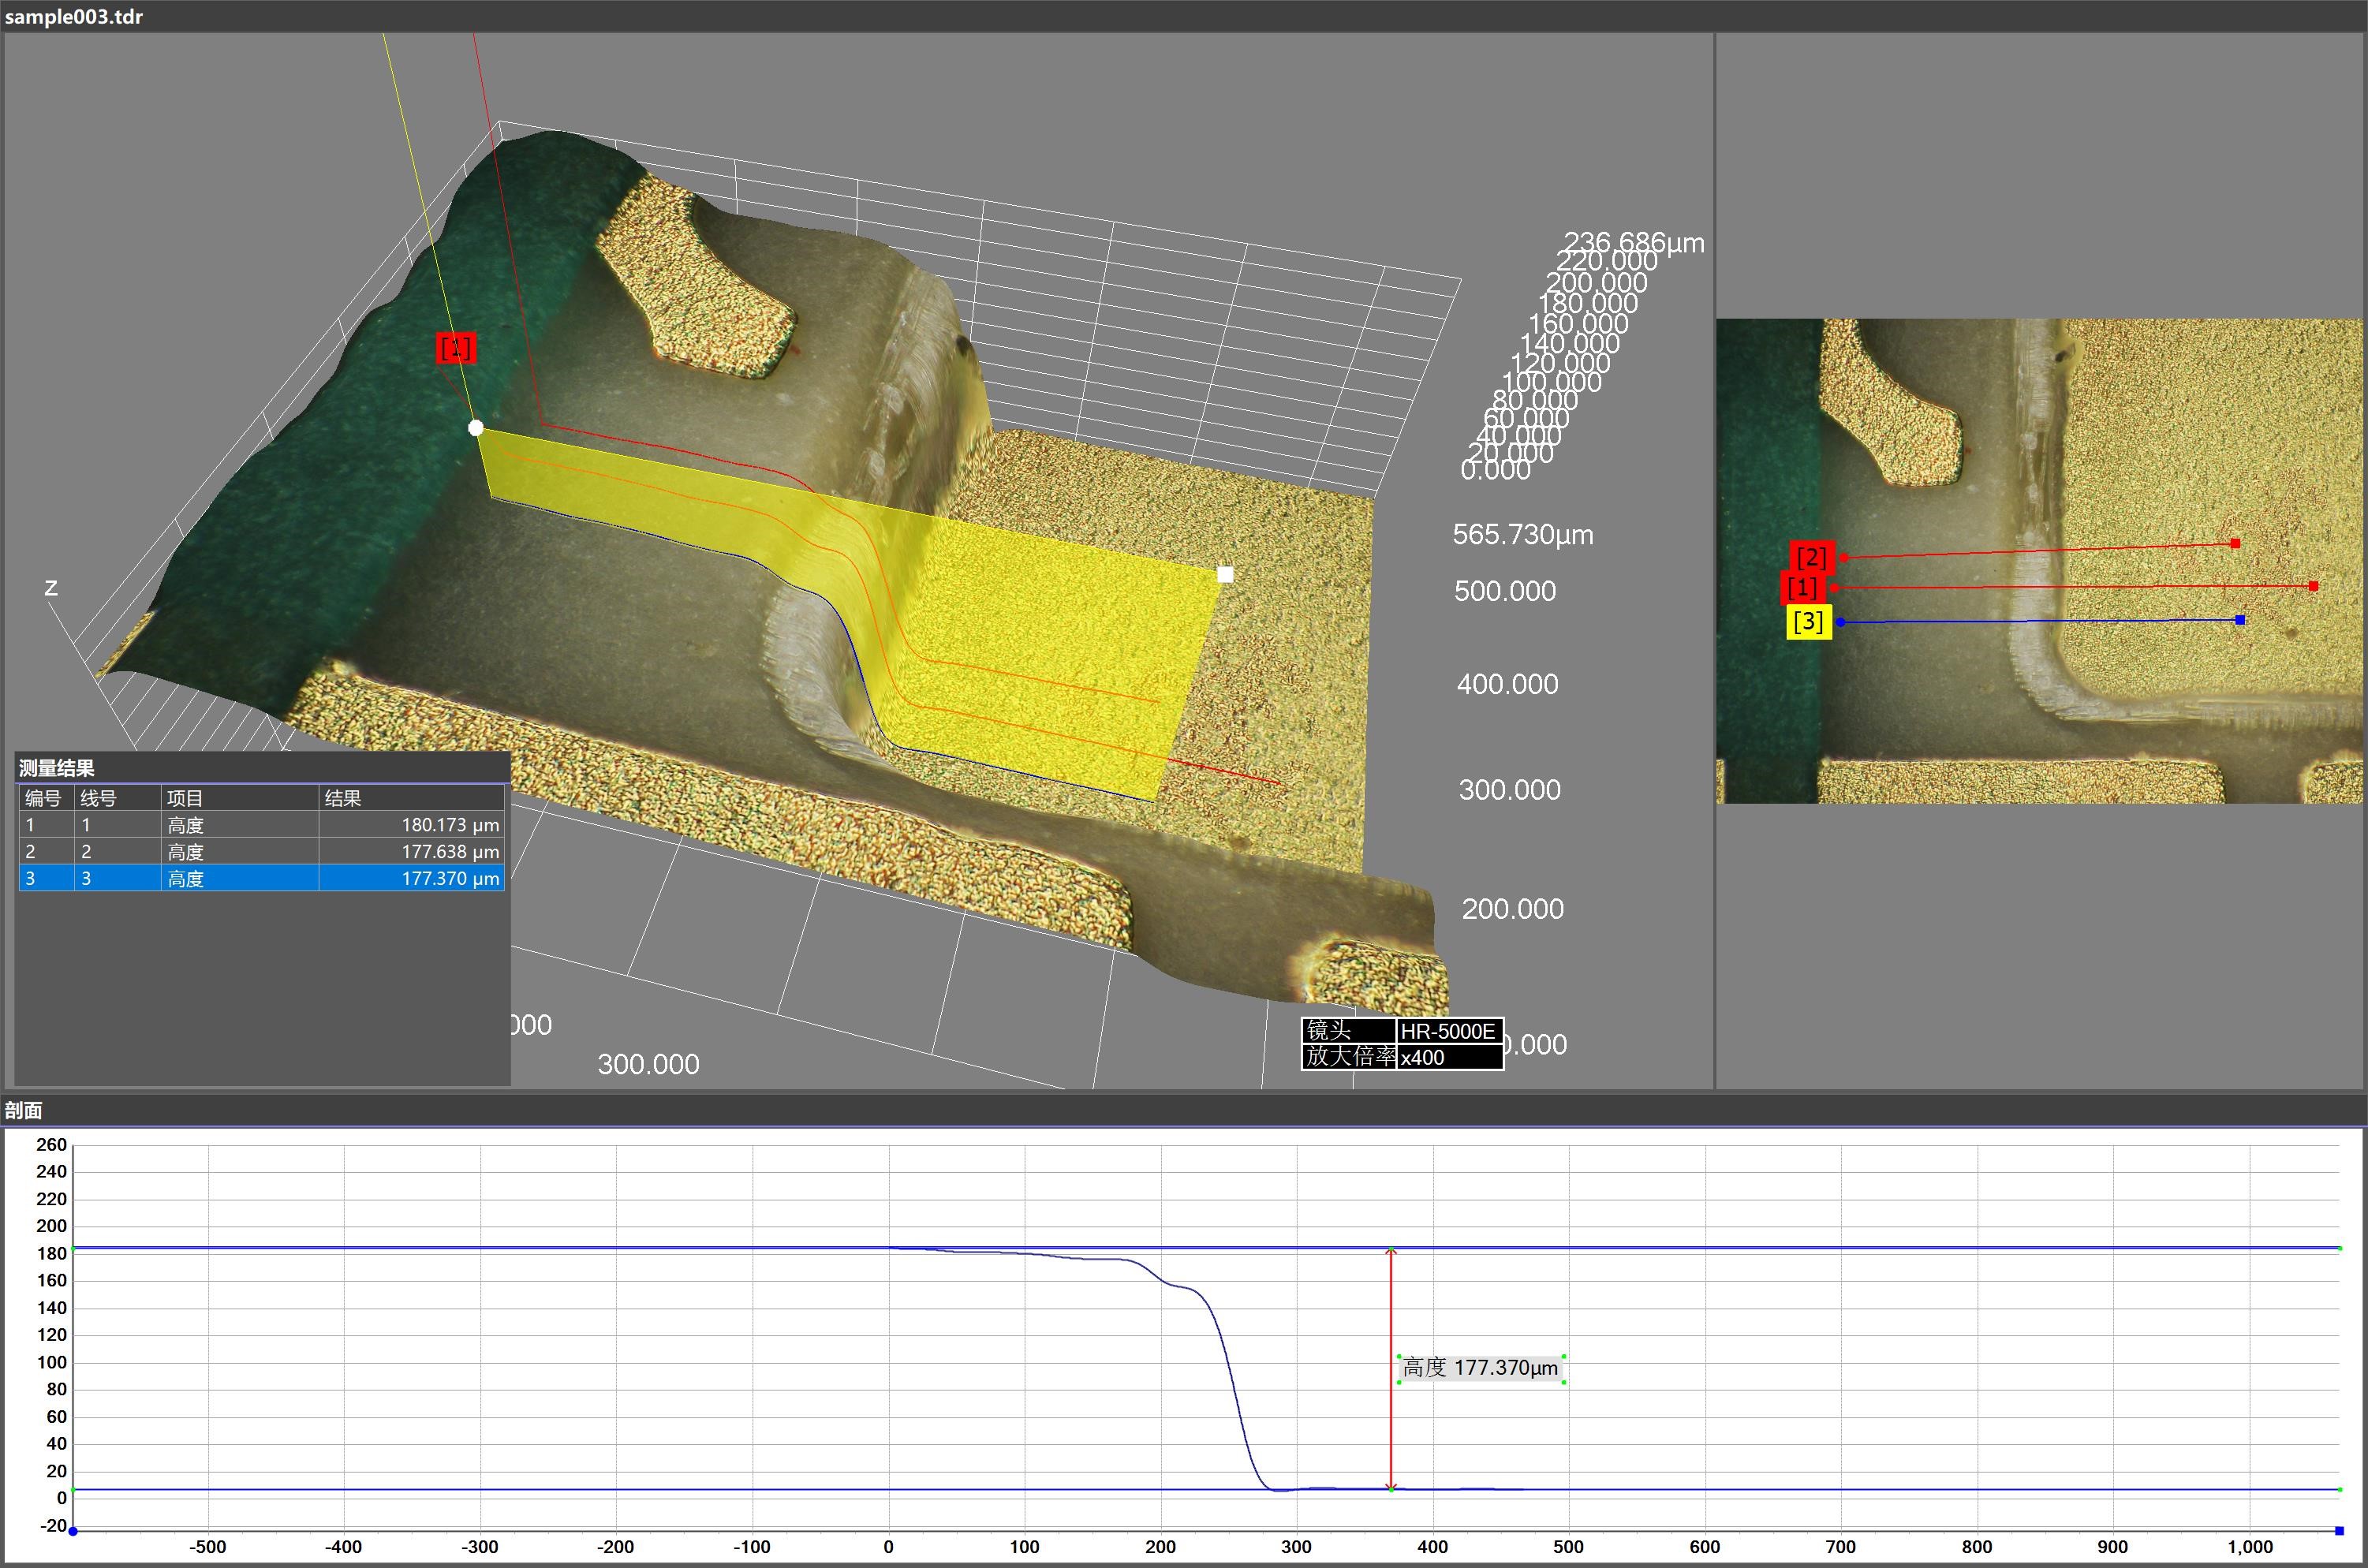Click the white square handle on yellow plane

1225,574
